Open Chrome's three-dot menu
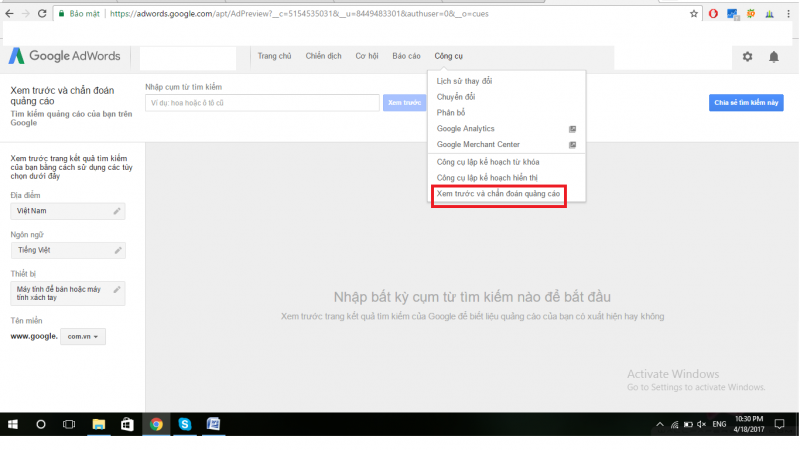Screen dimensions: 800x450 tap(788, 14)
